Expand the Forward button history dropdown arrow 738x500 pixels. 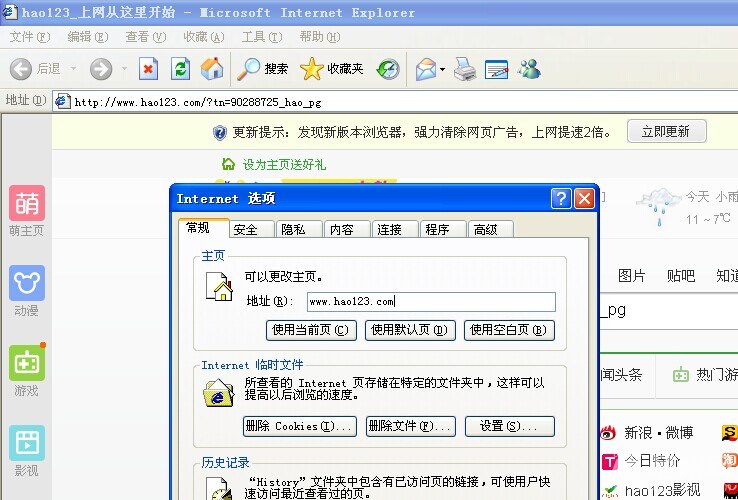(124, 69)
